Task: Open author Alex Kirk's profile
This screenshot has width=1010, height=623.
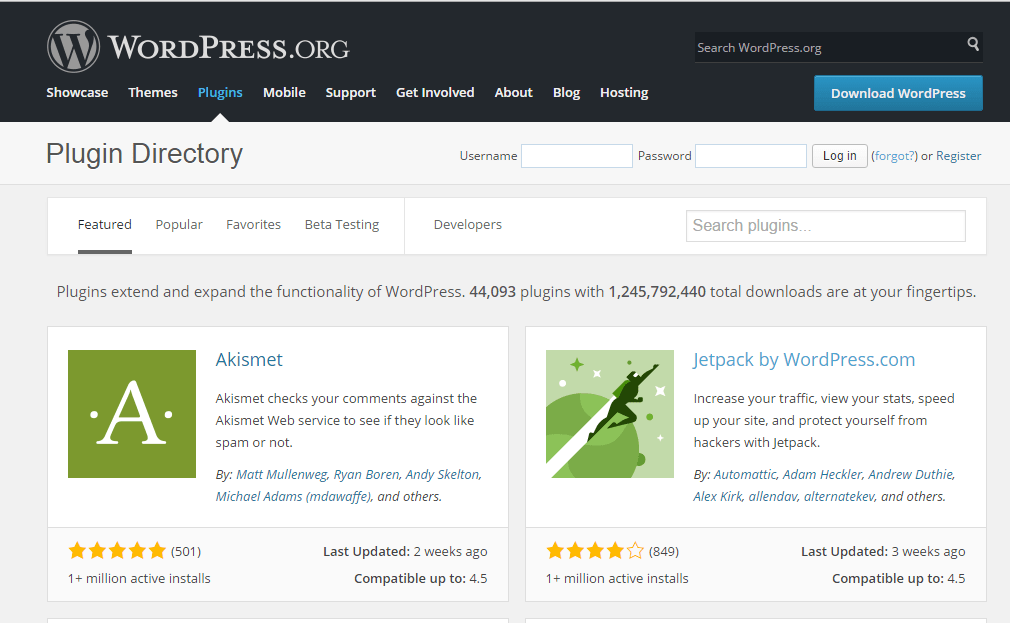Action: coord(718,497)
